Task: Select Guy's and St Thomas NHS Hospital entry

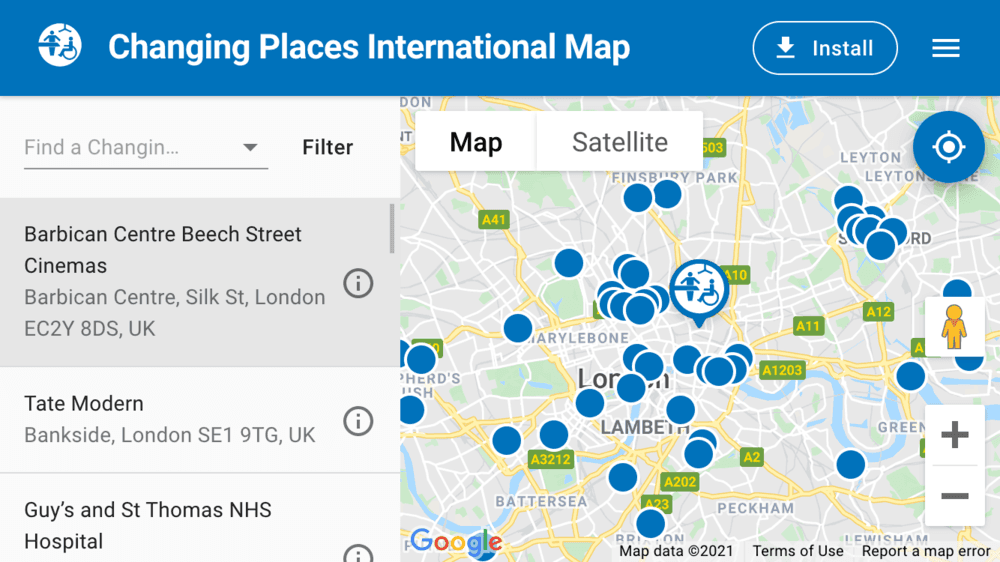Action: point(170,525)
